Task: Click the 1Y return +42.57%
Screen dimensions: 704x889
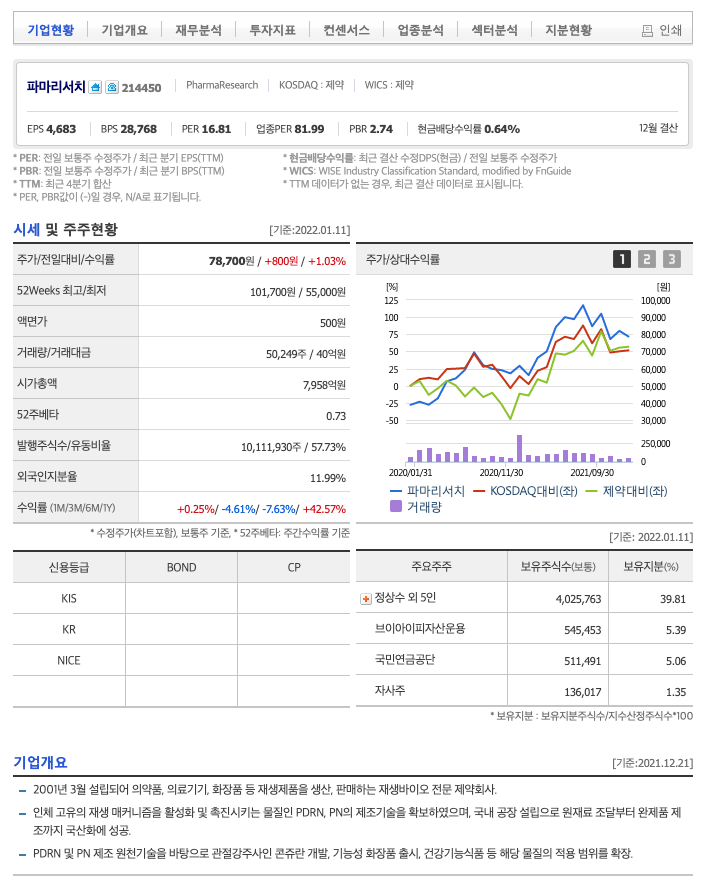Action: (324, 509)
